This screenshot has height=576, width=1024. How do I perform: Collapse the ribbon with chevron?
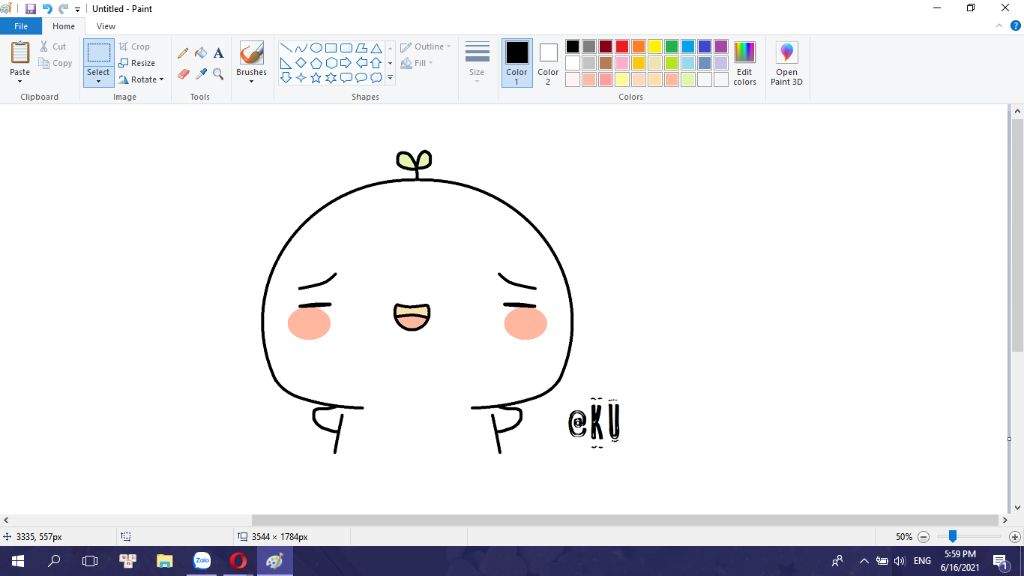(x=999, y=26)
